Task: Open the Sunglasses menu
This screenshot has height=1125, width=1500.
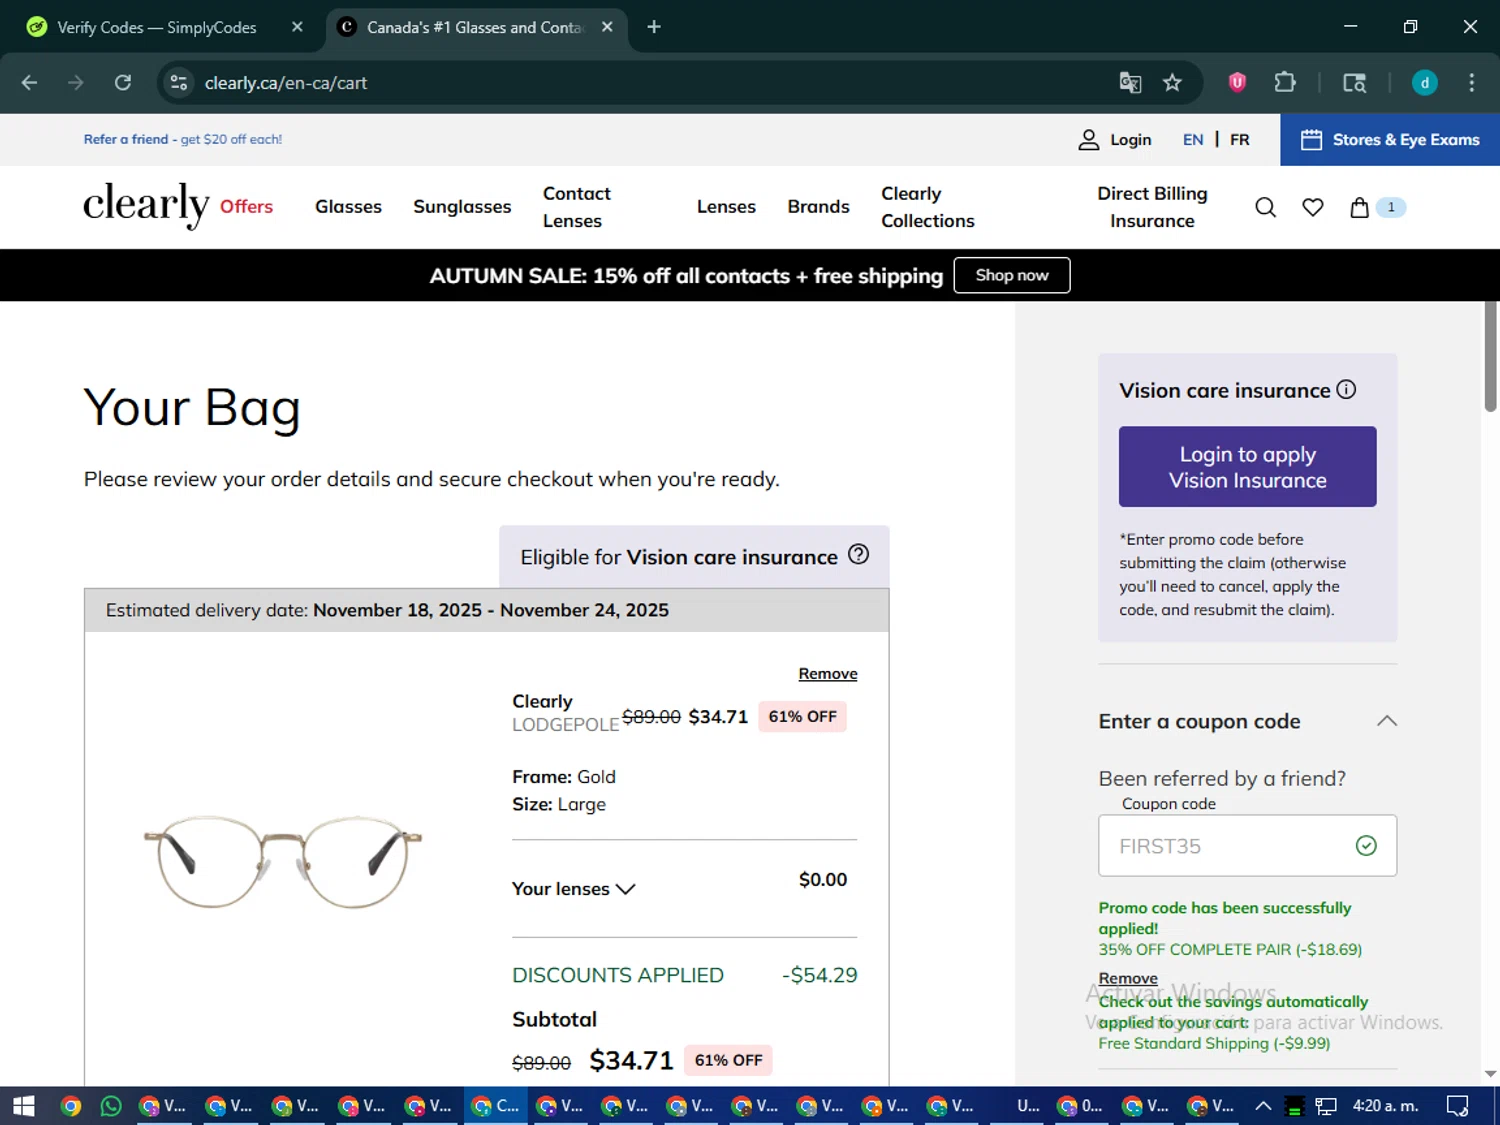Action: click(462, 207)
